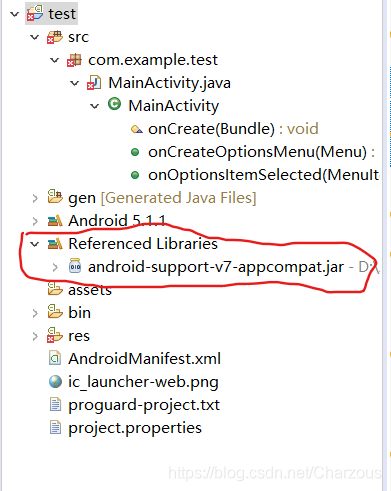
Task: Click the com.example.test package icon
Action: coord(74,60)
